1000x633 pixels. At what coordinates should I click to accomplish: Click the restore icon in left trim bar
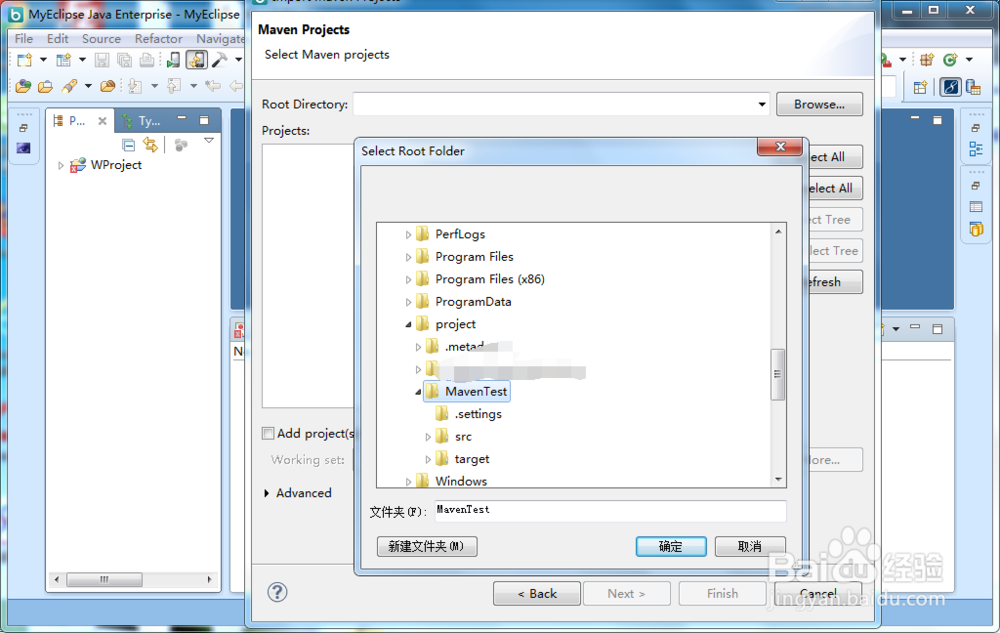pos(24,128)
